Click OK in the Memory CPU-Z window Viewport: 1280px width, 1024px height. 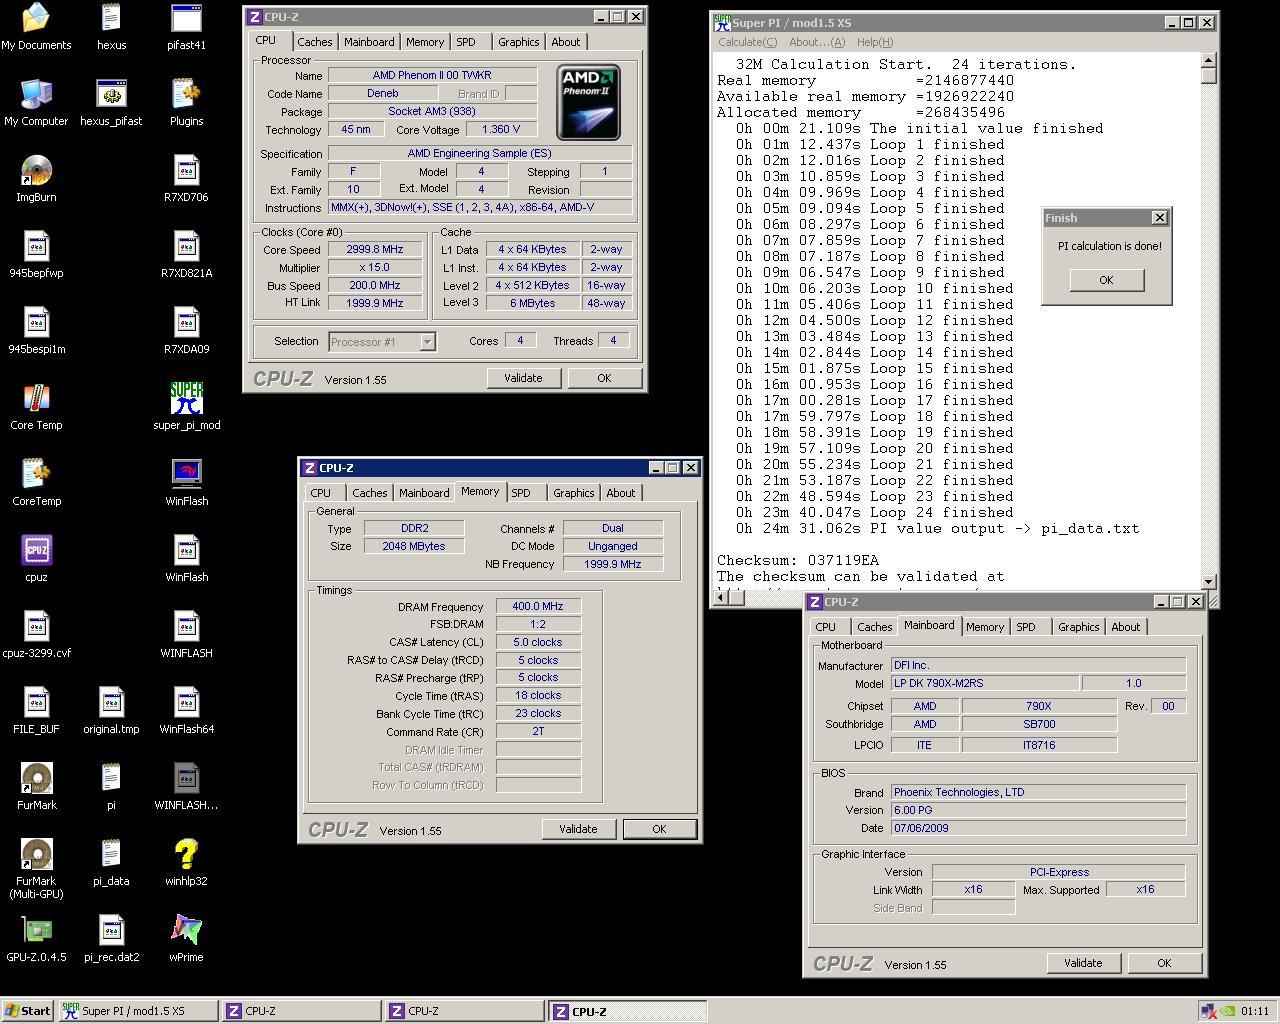[x=659, y=829]
